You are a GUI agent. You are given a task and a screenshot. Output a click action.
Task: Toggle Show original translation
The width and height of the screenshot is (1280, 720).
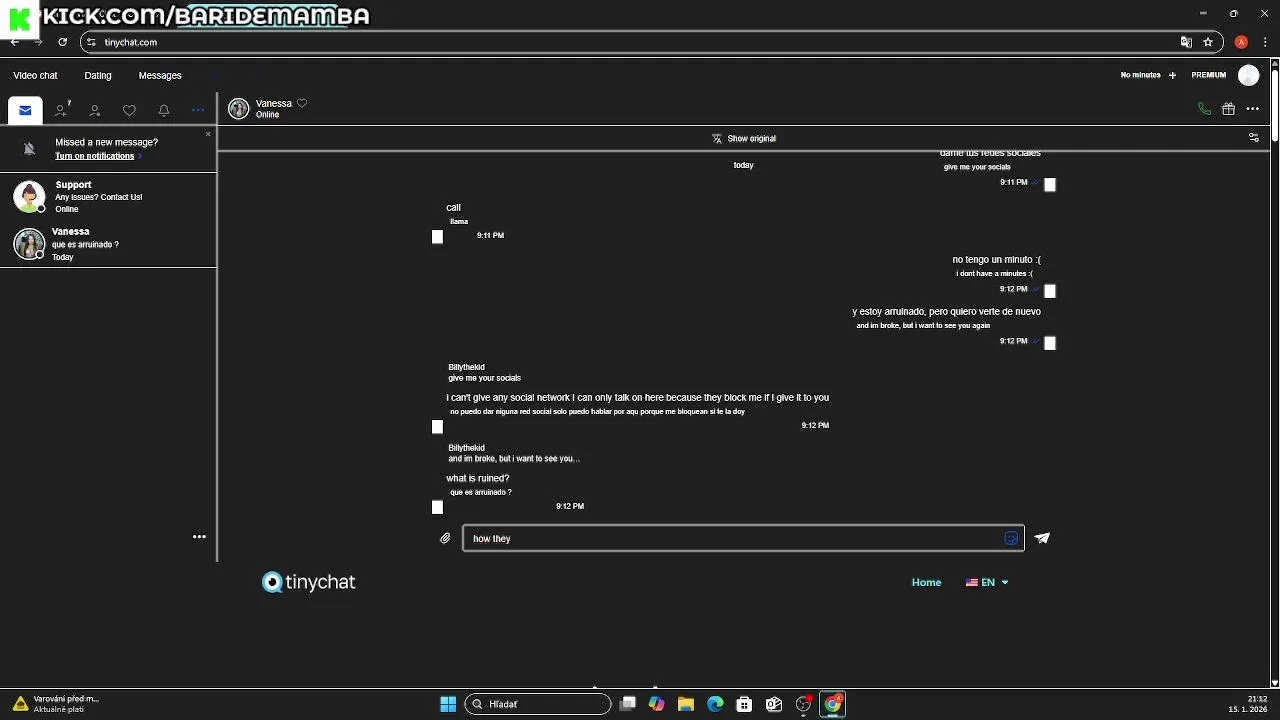pyautogui.click(x=751, y=139)
